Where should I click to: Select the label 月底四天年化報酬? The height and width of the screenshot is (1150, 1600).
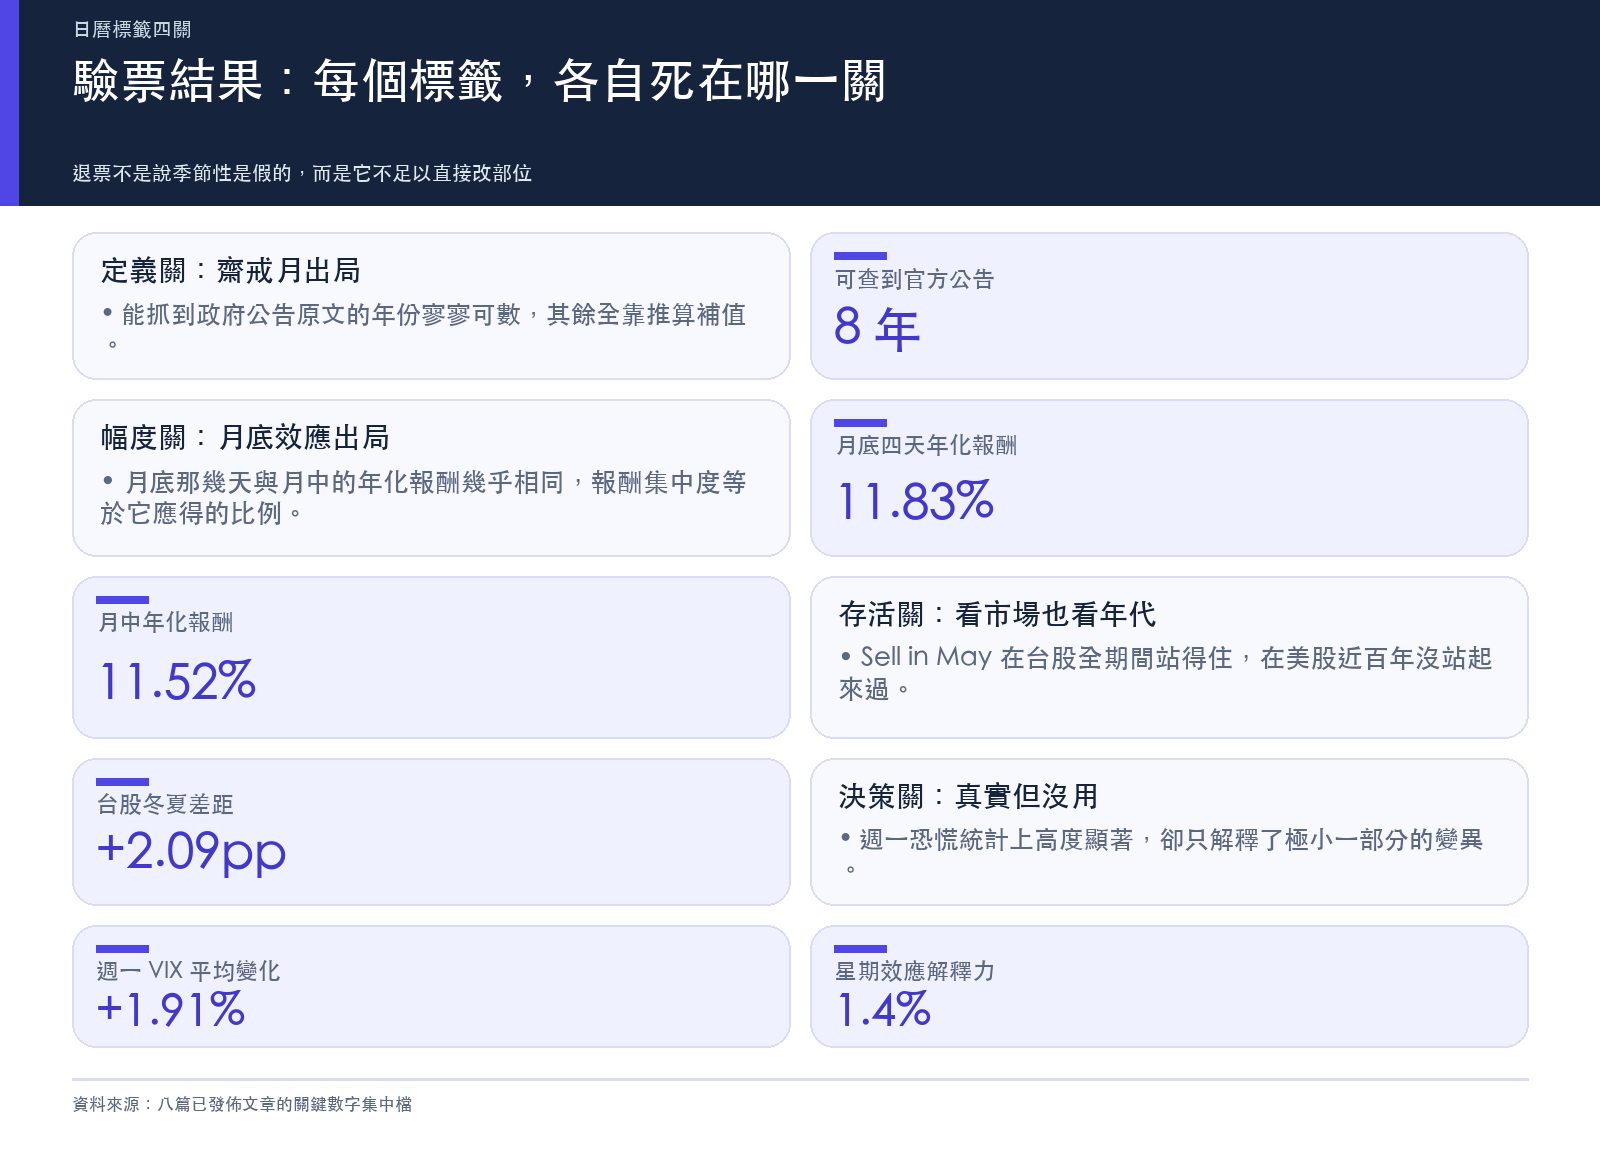pos(926,445)
